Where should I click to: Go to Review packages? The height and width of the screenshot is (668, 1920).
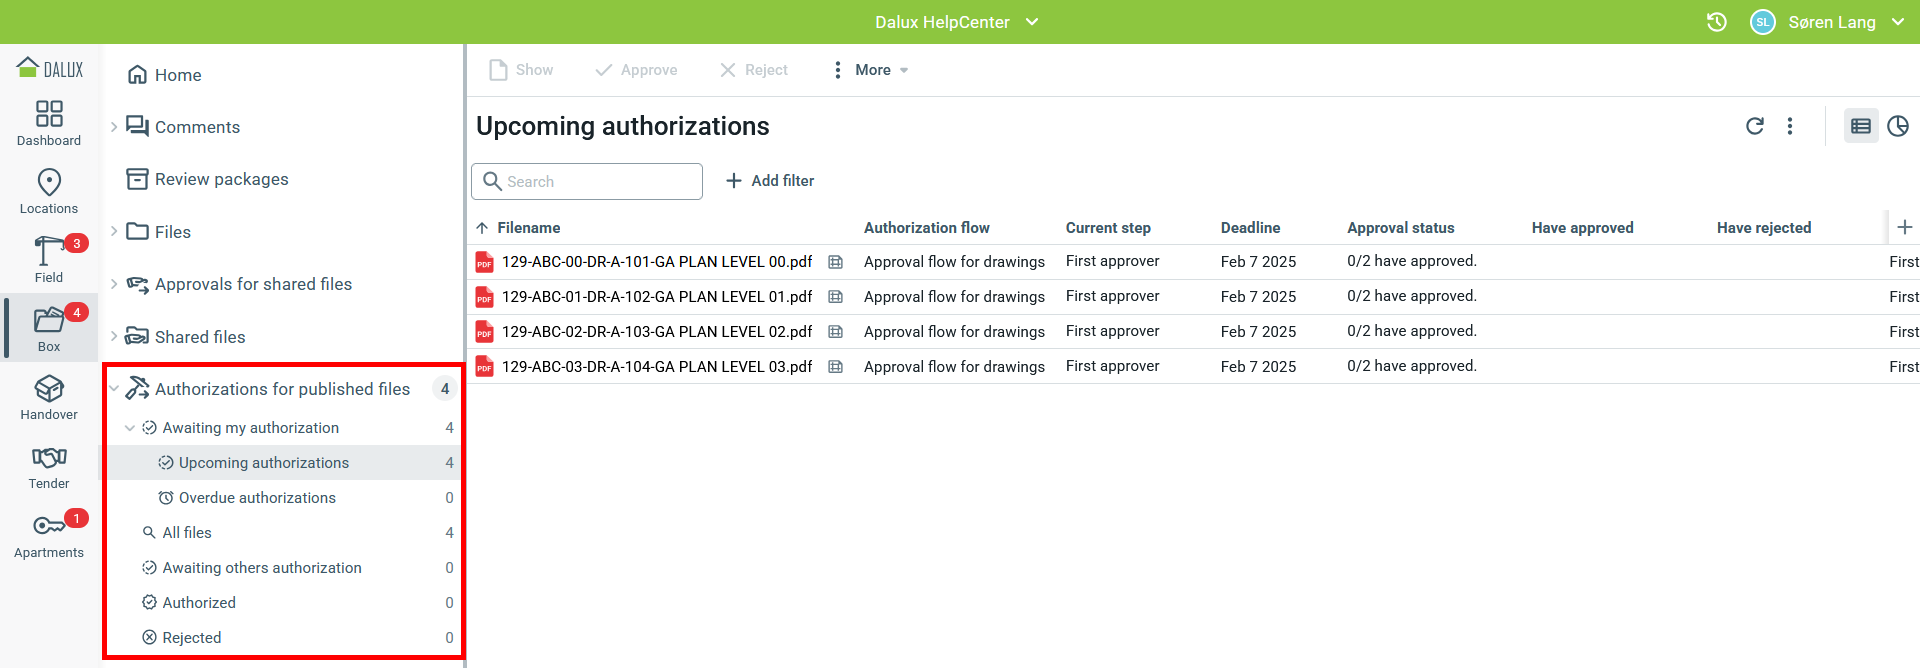(221, 179)
